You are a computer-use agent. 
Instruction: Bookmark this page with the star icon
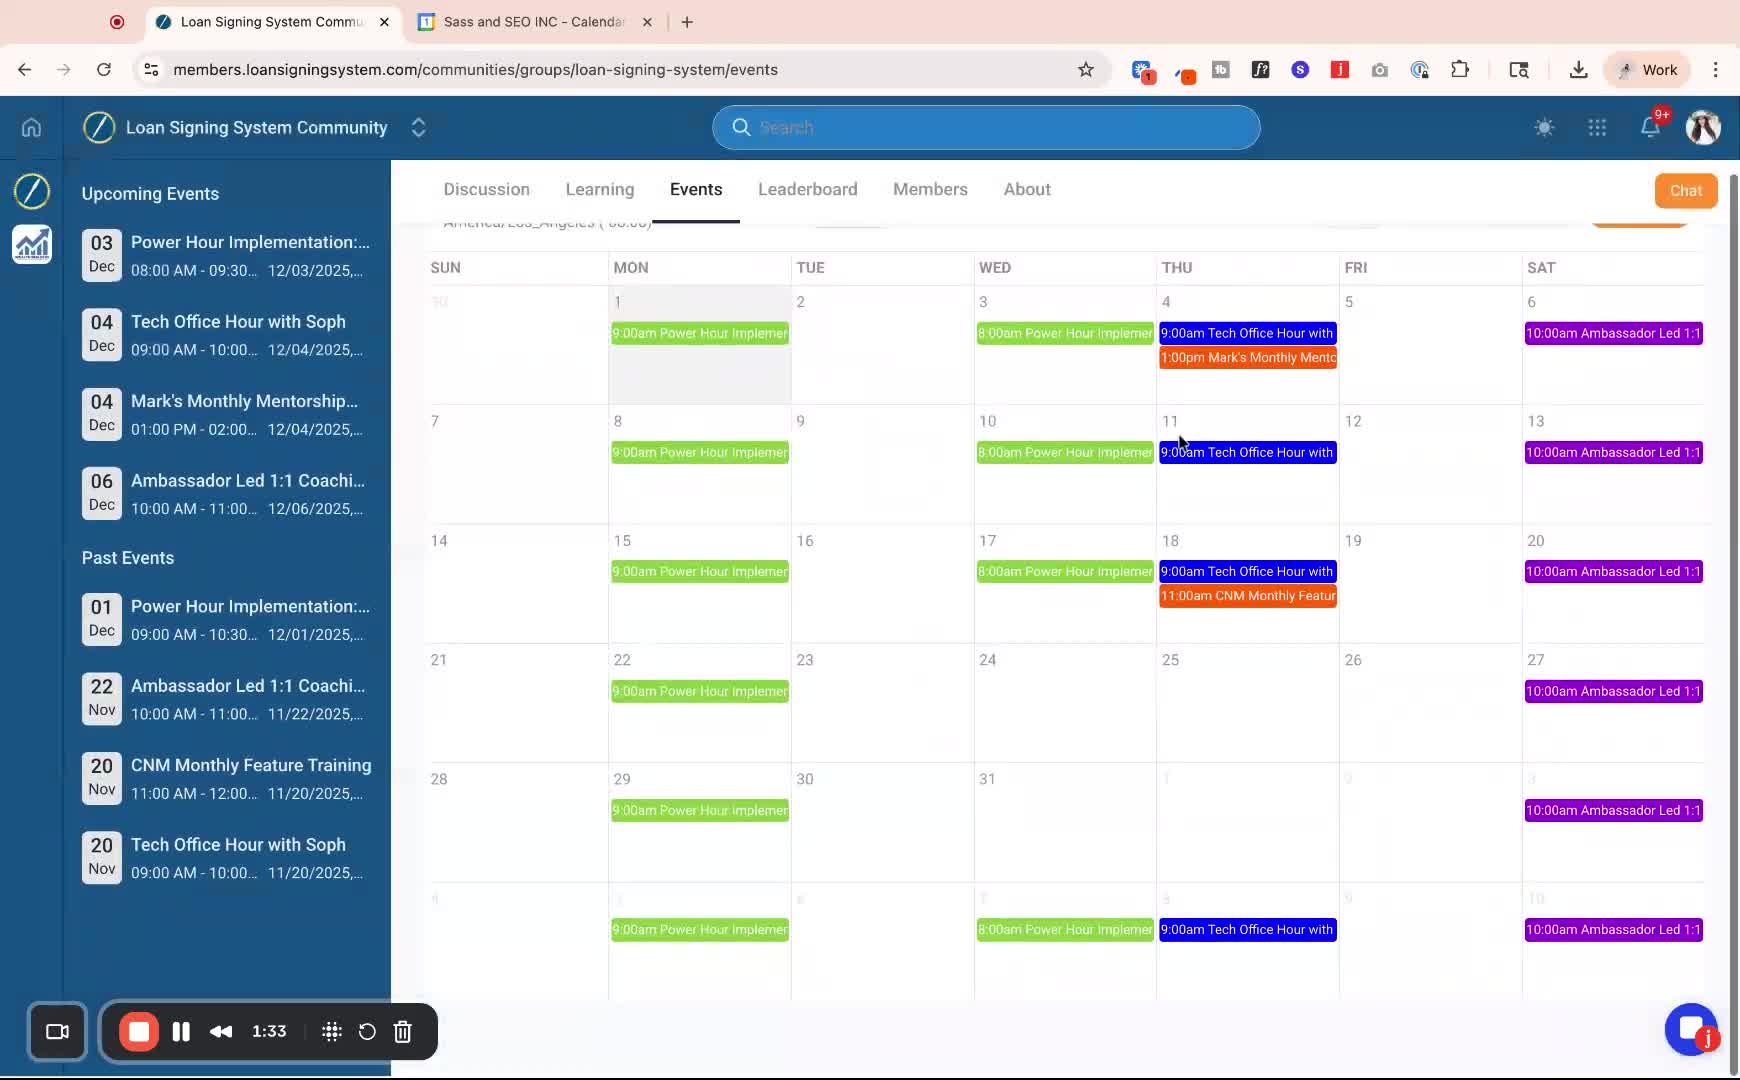1086,69
